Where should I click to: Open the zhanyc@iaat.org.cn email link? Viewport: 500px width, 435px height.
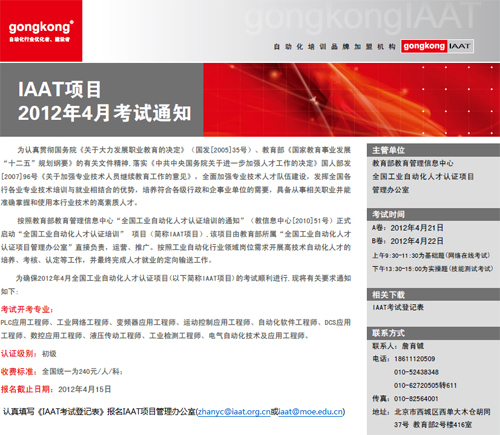pos(234,412)
